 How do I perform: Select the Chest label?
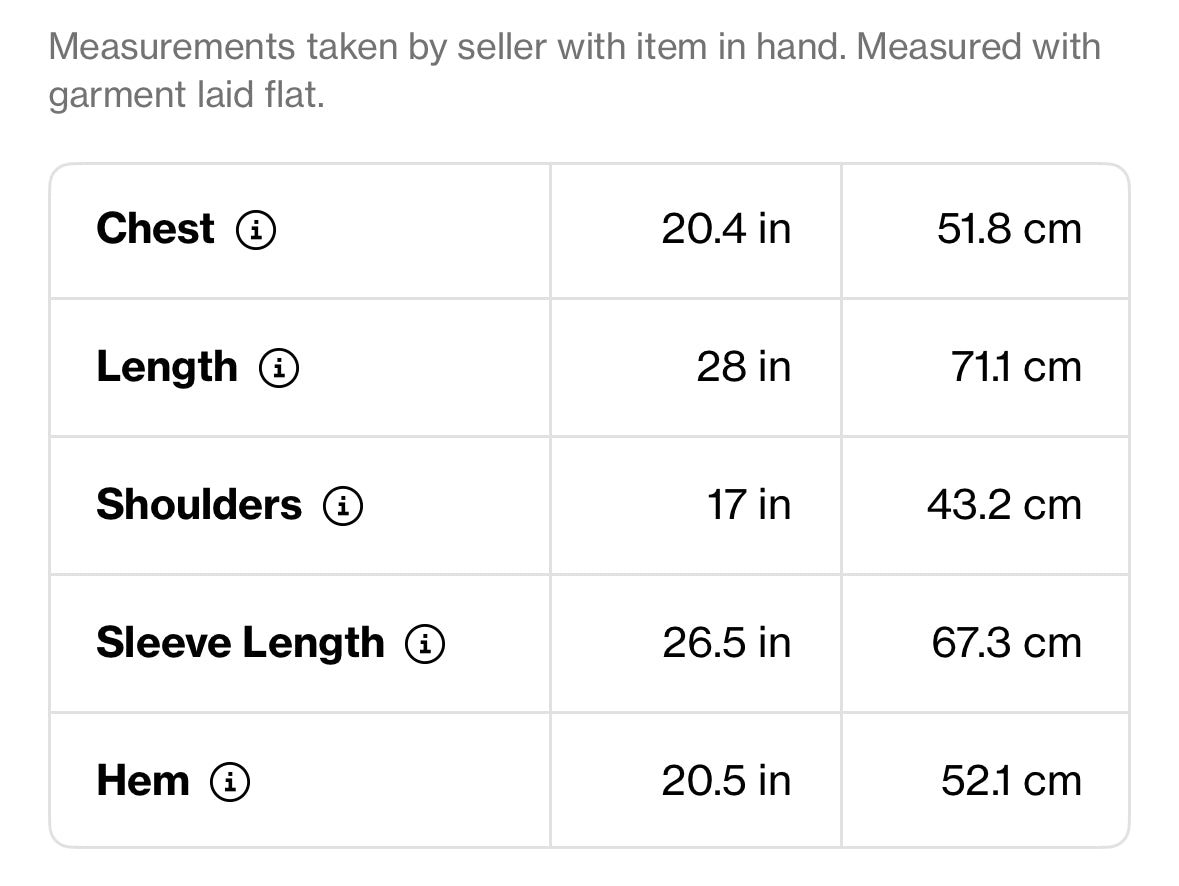click(156, 229)
